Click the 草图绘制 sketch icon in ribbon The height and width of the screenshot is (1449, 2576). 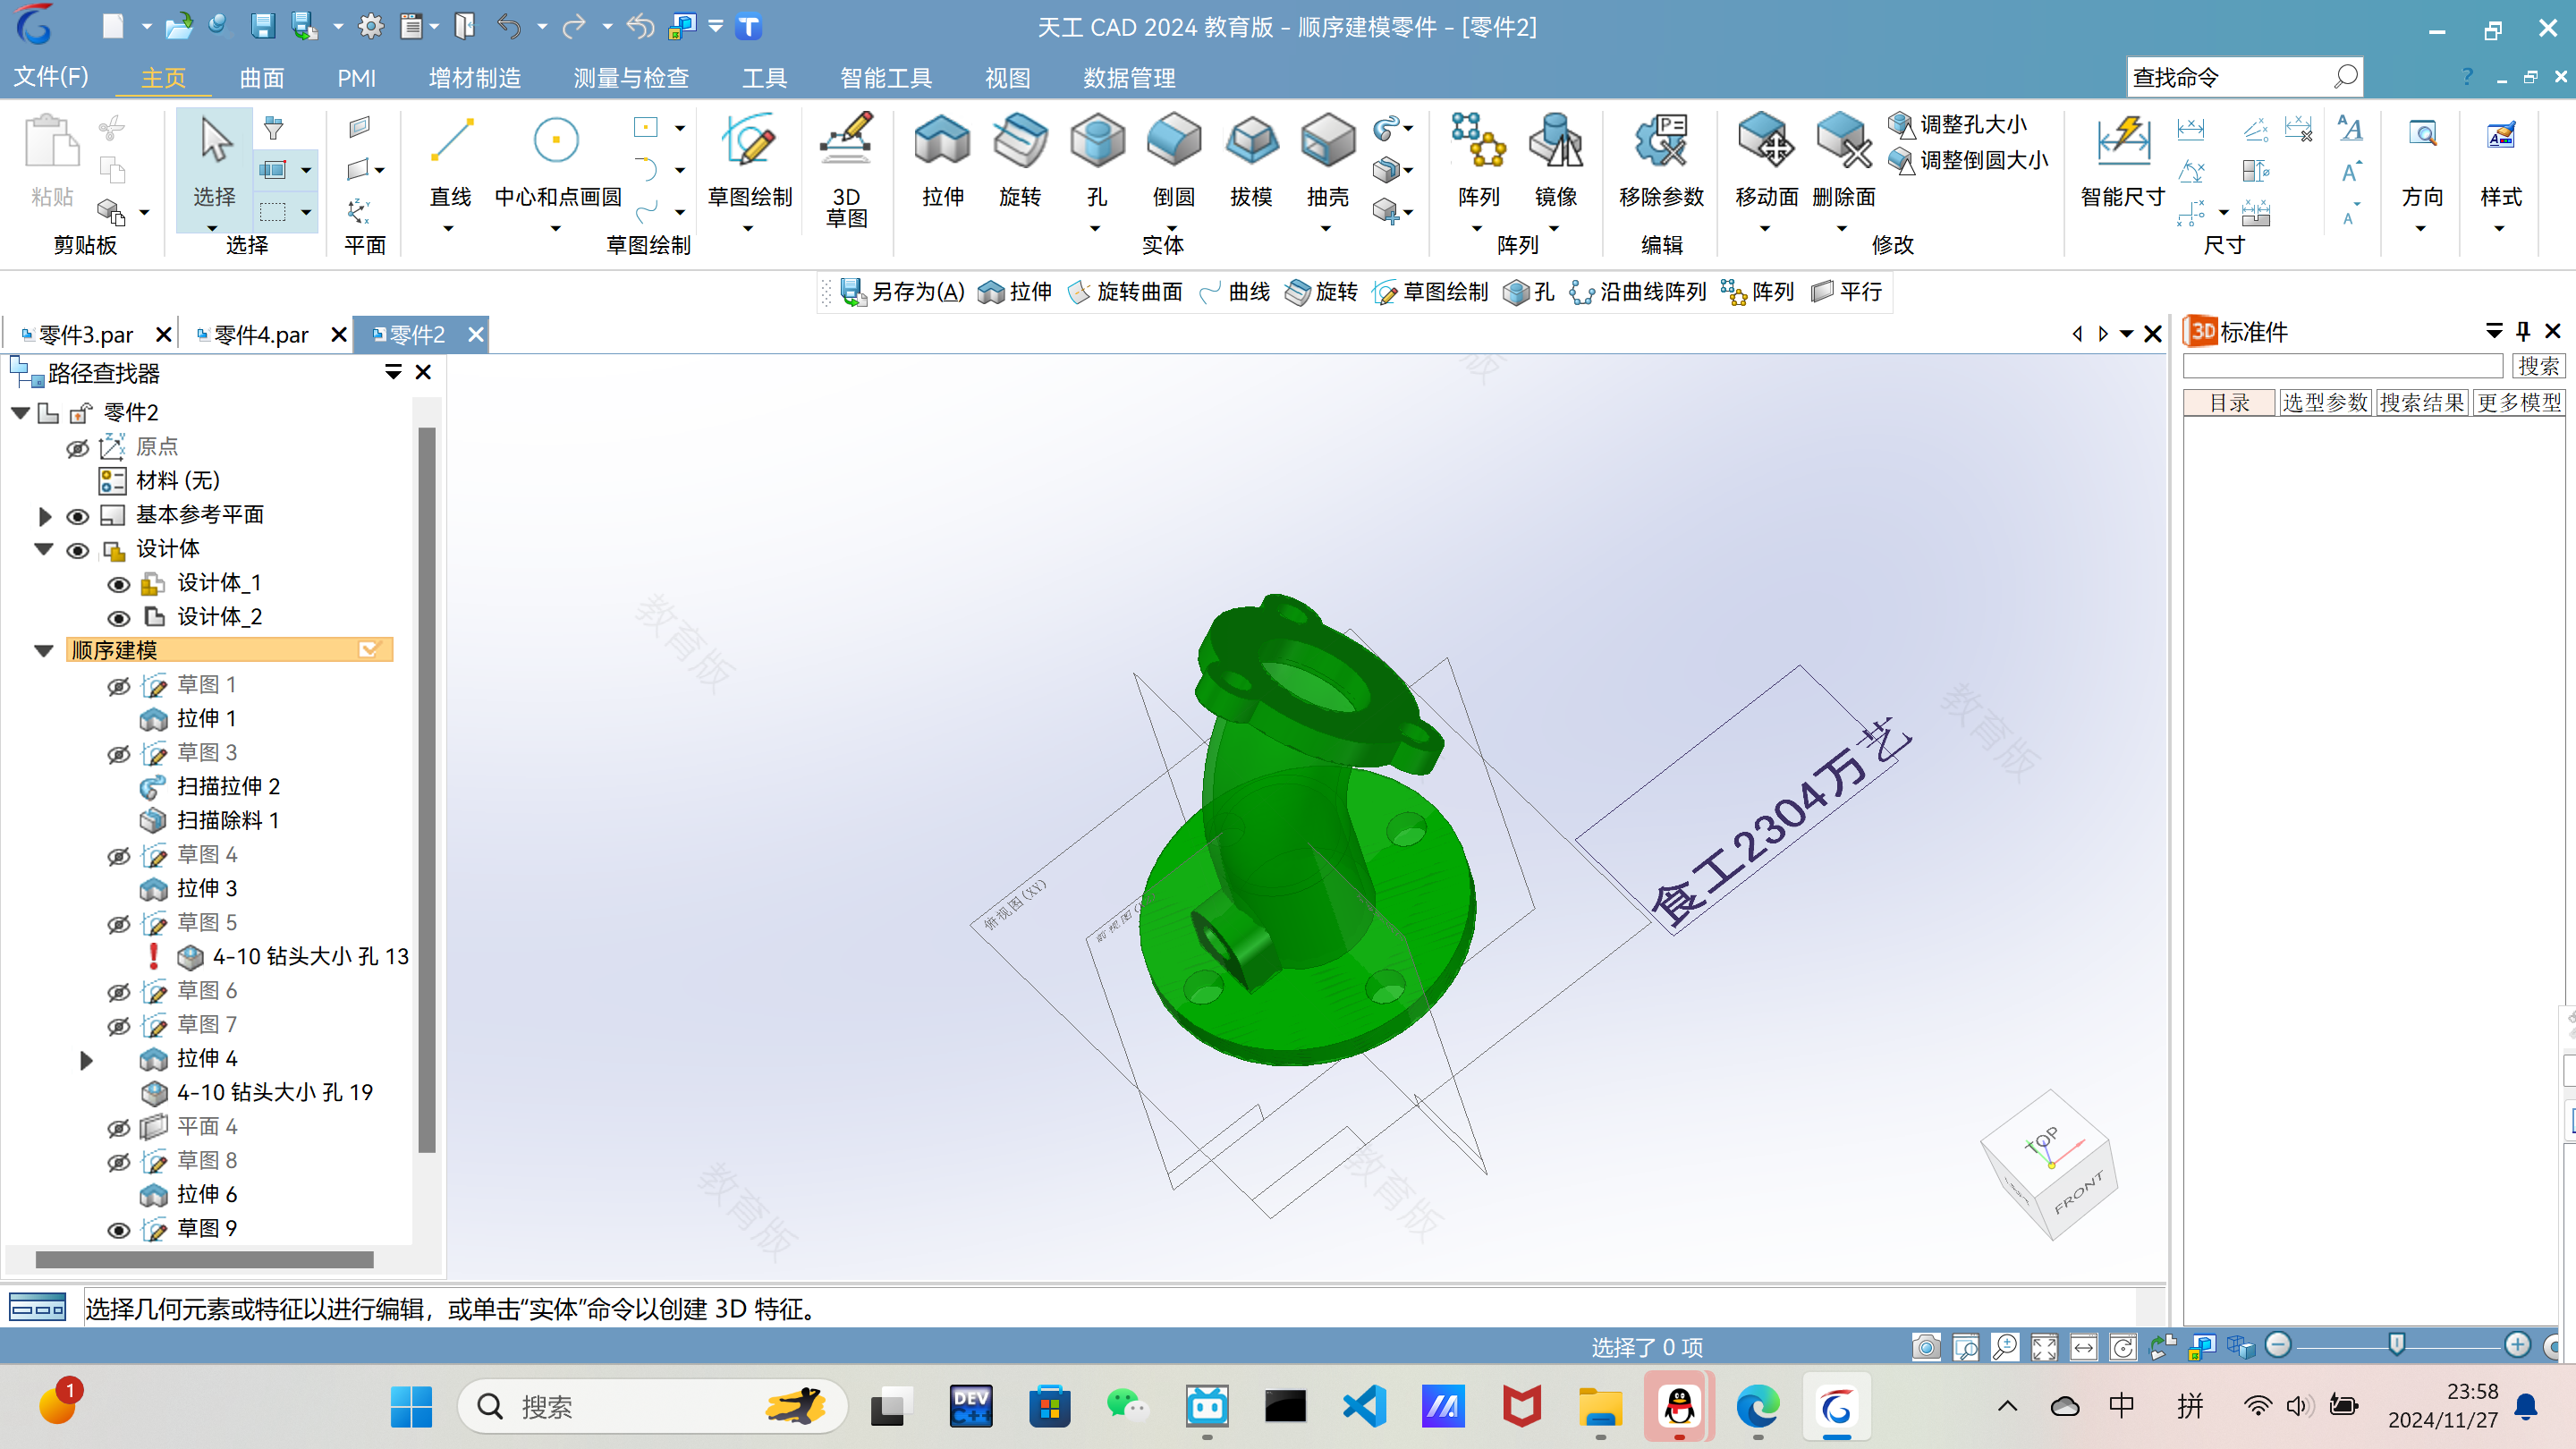click(x=750, y=160)
